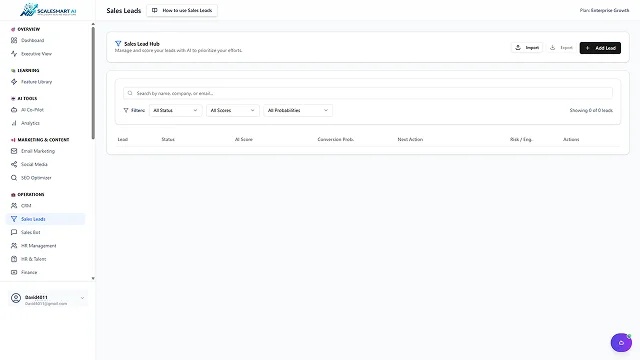Click the Conversion Prob. column header
Image resolution: width=640 pixels, height=360 pixels.
click(x=336, y=140)
